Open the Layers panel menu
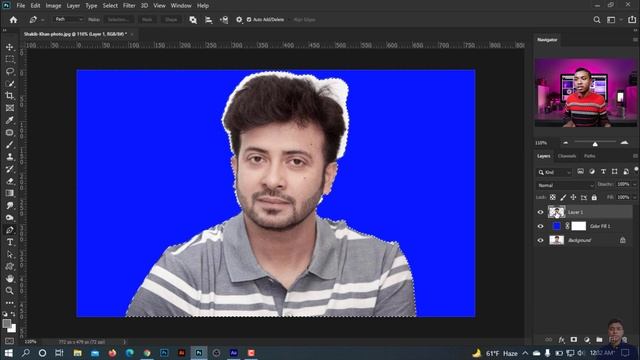640x360 pixels. [635, 156]
